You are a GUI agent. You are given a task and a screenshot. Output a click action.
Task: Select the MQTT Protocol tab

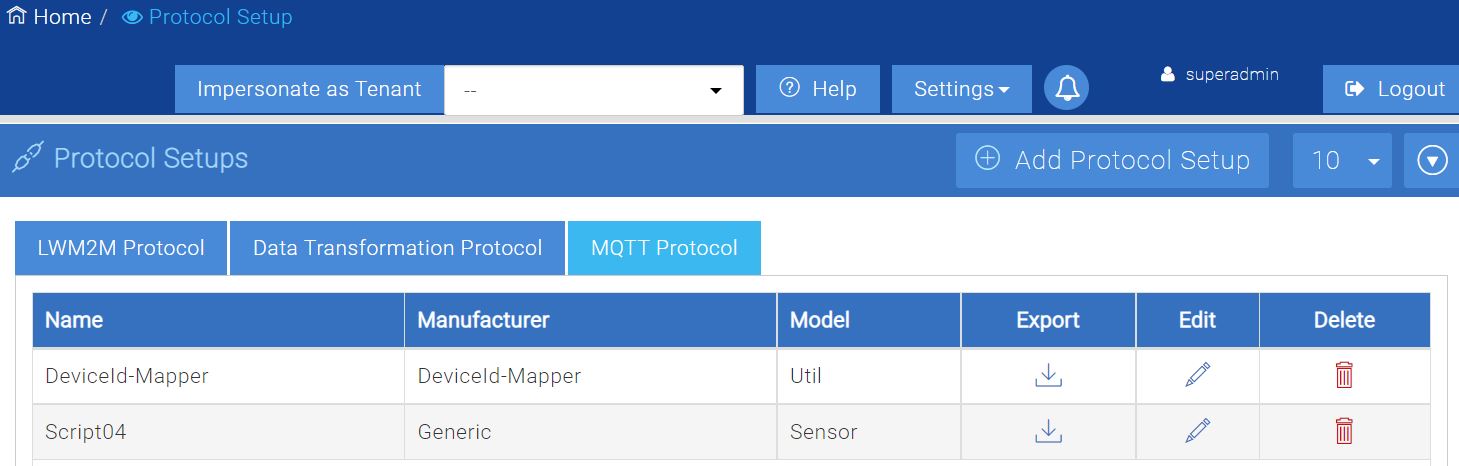[664, 248]
